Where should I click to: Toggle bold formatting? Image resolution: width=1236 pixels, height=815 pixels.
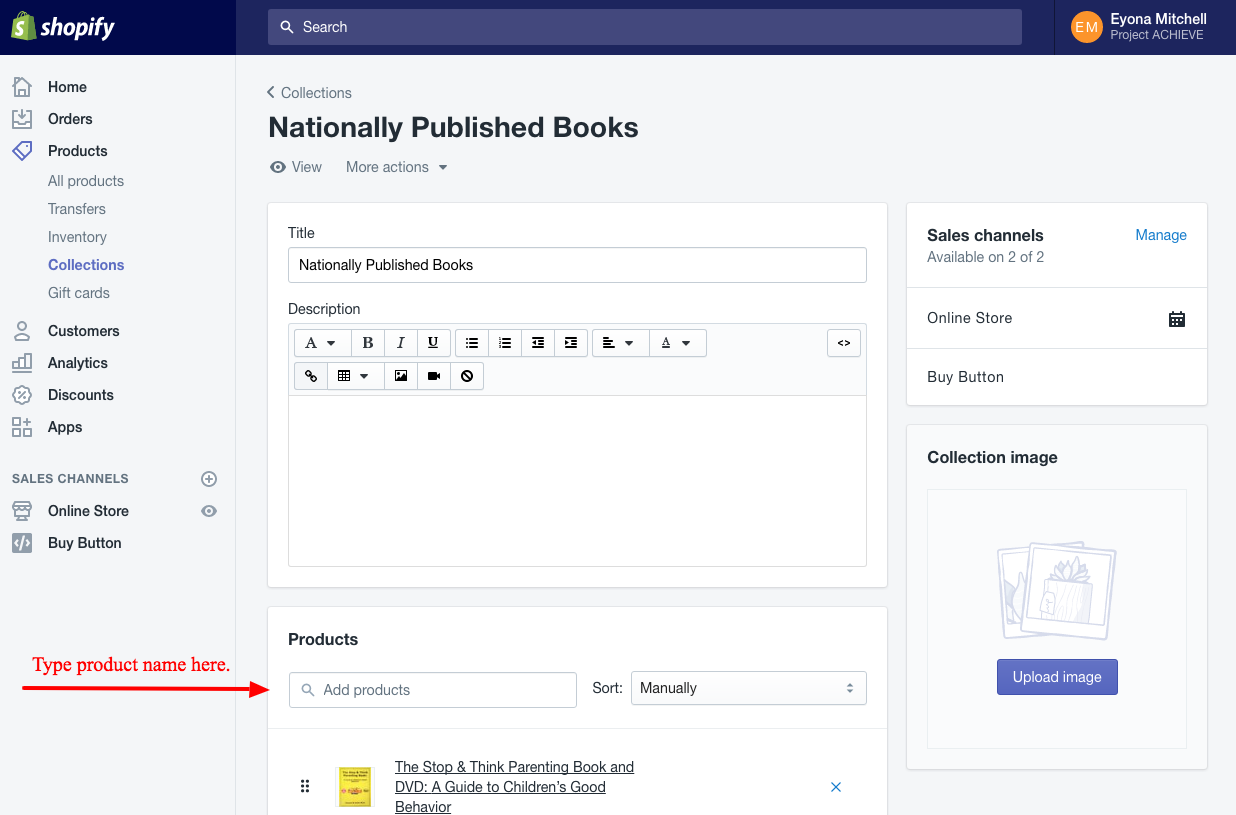click(368, 343)
